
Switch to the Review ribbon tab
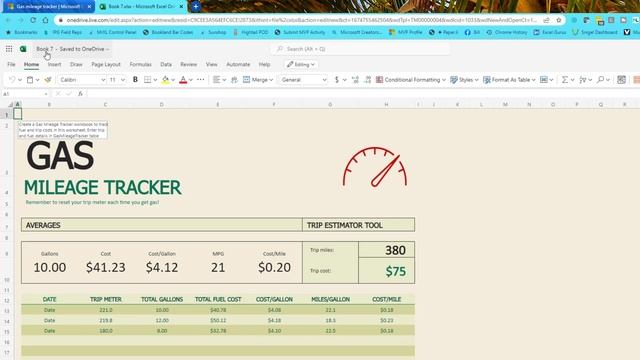(x=188, y=64)
